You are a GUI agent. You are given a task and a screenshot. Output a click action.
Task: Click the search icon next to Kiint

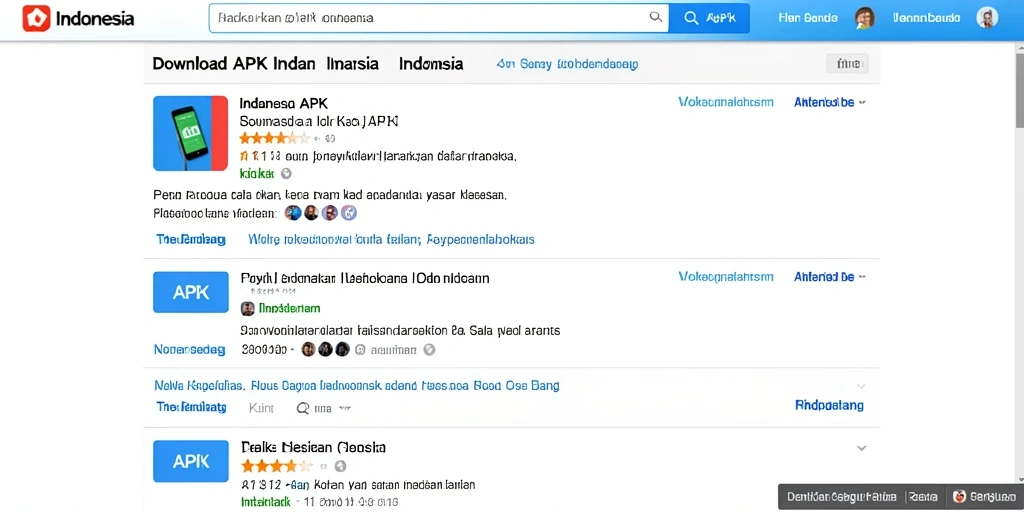[x=302, y=408]
